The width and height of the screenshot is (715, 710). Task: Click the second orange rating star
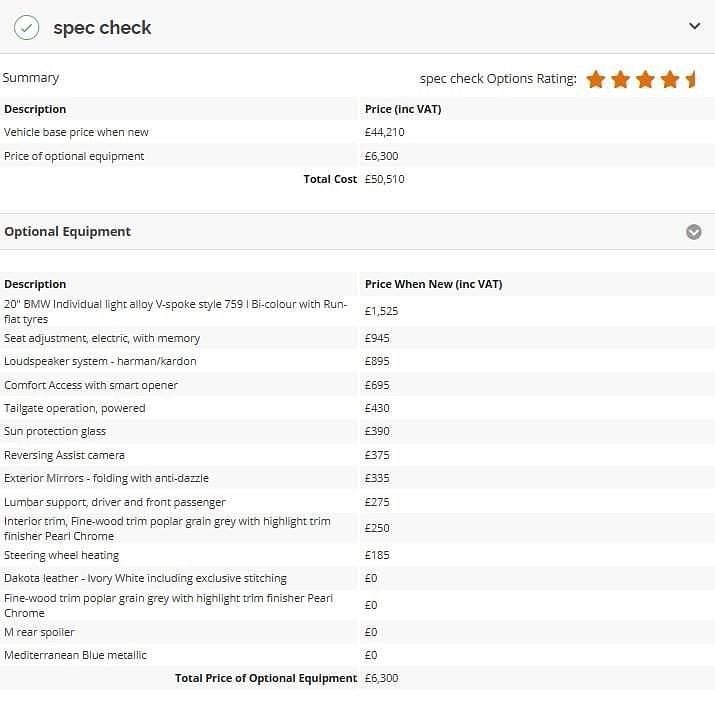click(621, 79)
